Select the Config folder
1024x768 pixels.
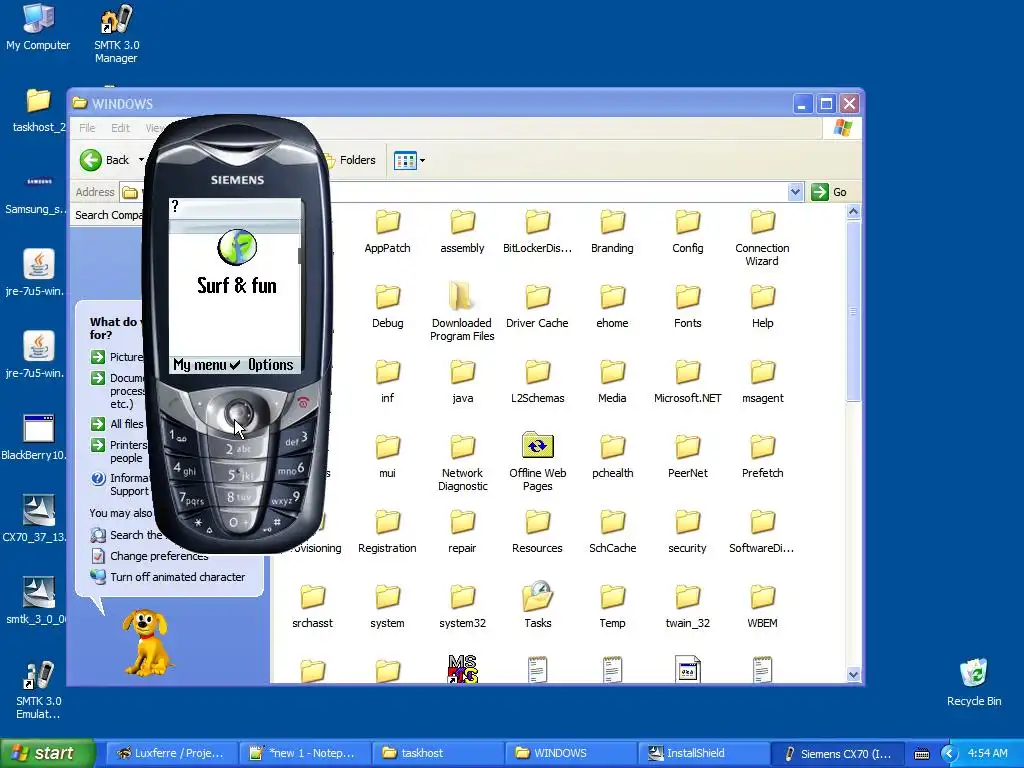point(688,232)
